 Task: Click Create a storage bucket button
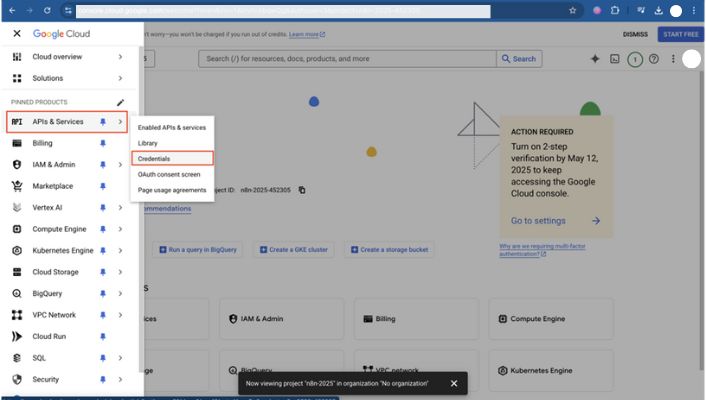[389, 250]
